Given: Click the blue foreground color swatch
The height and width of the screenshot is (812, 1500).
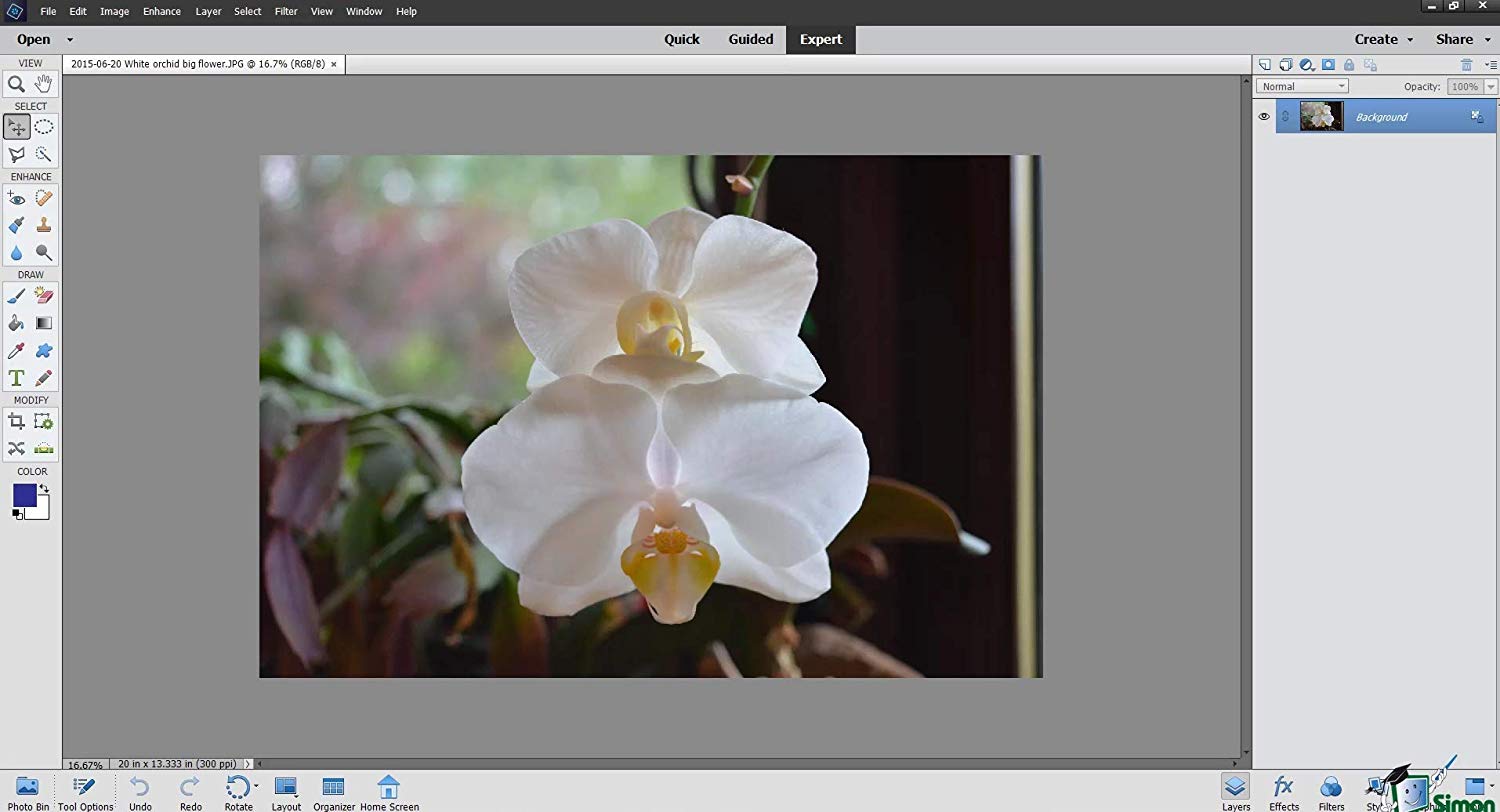Looking at the screenshot, I should (24, 495).
